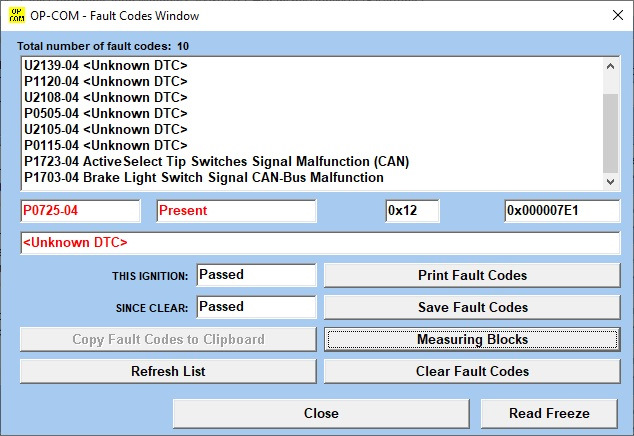Screen dimensions: 634x436
Task: Click the SINCE CLEAR label
Action: (152, 308)
